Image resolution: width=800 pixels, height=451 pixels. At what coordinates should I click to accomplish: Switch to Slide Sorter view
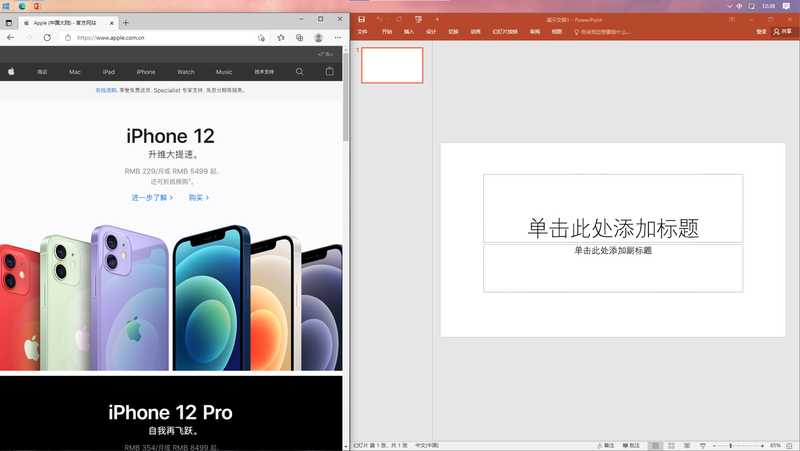pyautogui.click(x=671, y=445)
